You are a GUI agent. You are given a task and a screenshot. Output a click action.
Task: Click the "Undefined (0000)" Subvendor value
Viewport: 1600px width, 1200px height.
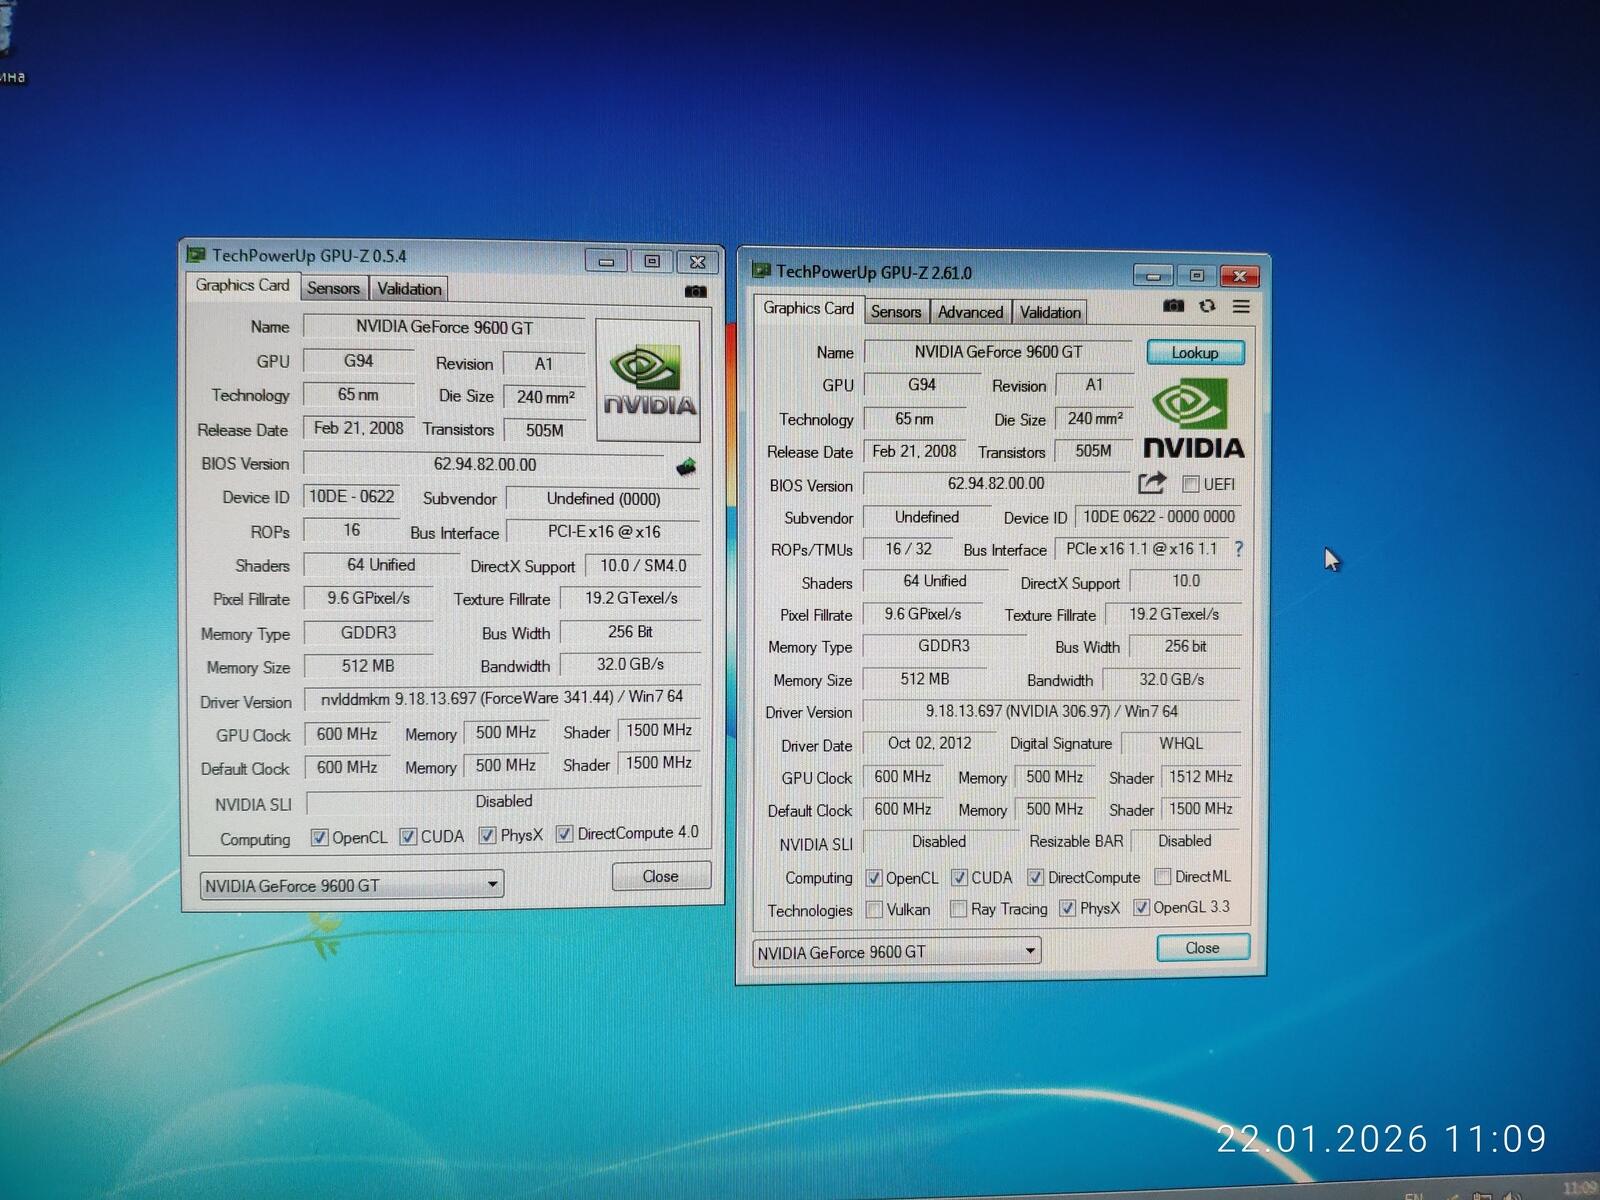[x=604, y=498]
